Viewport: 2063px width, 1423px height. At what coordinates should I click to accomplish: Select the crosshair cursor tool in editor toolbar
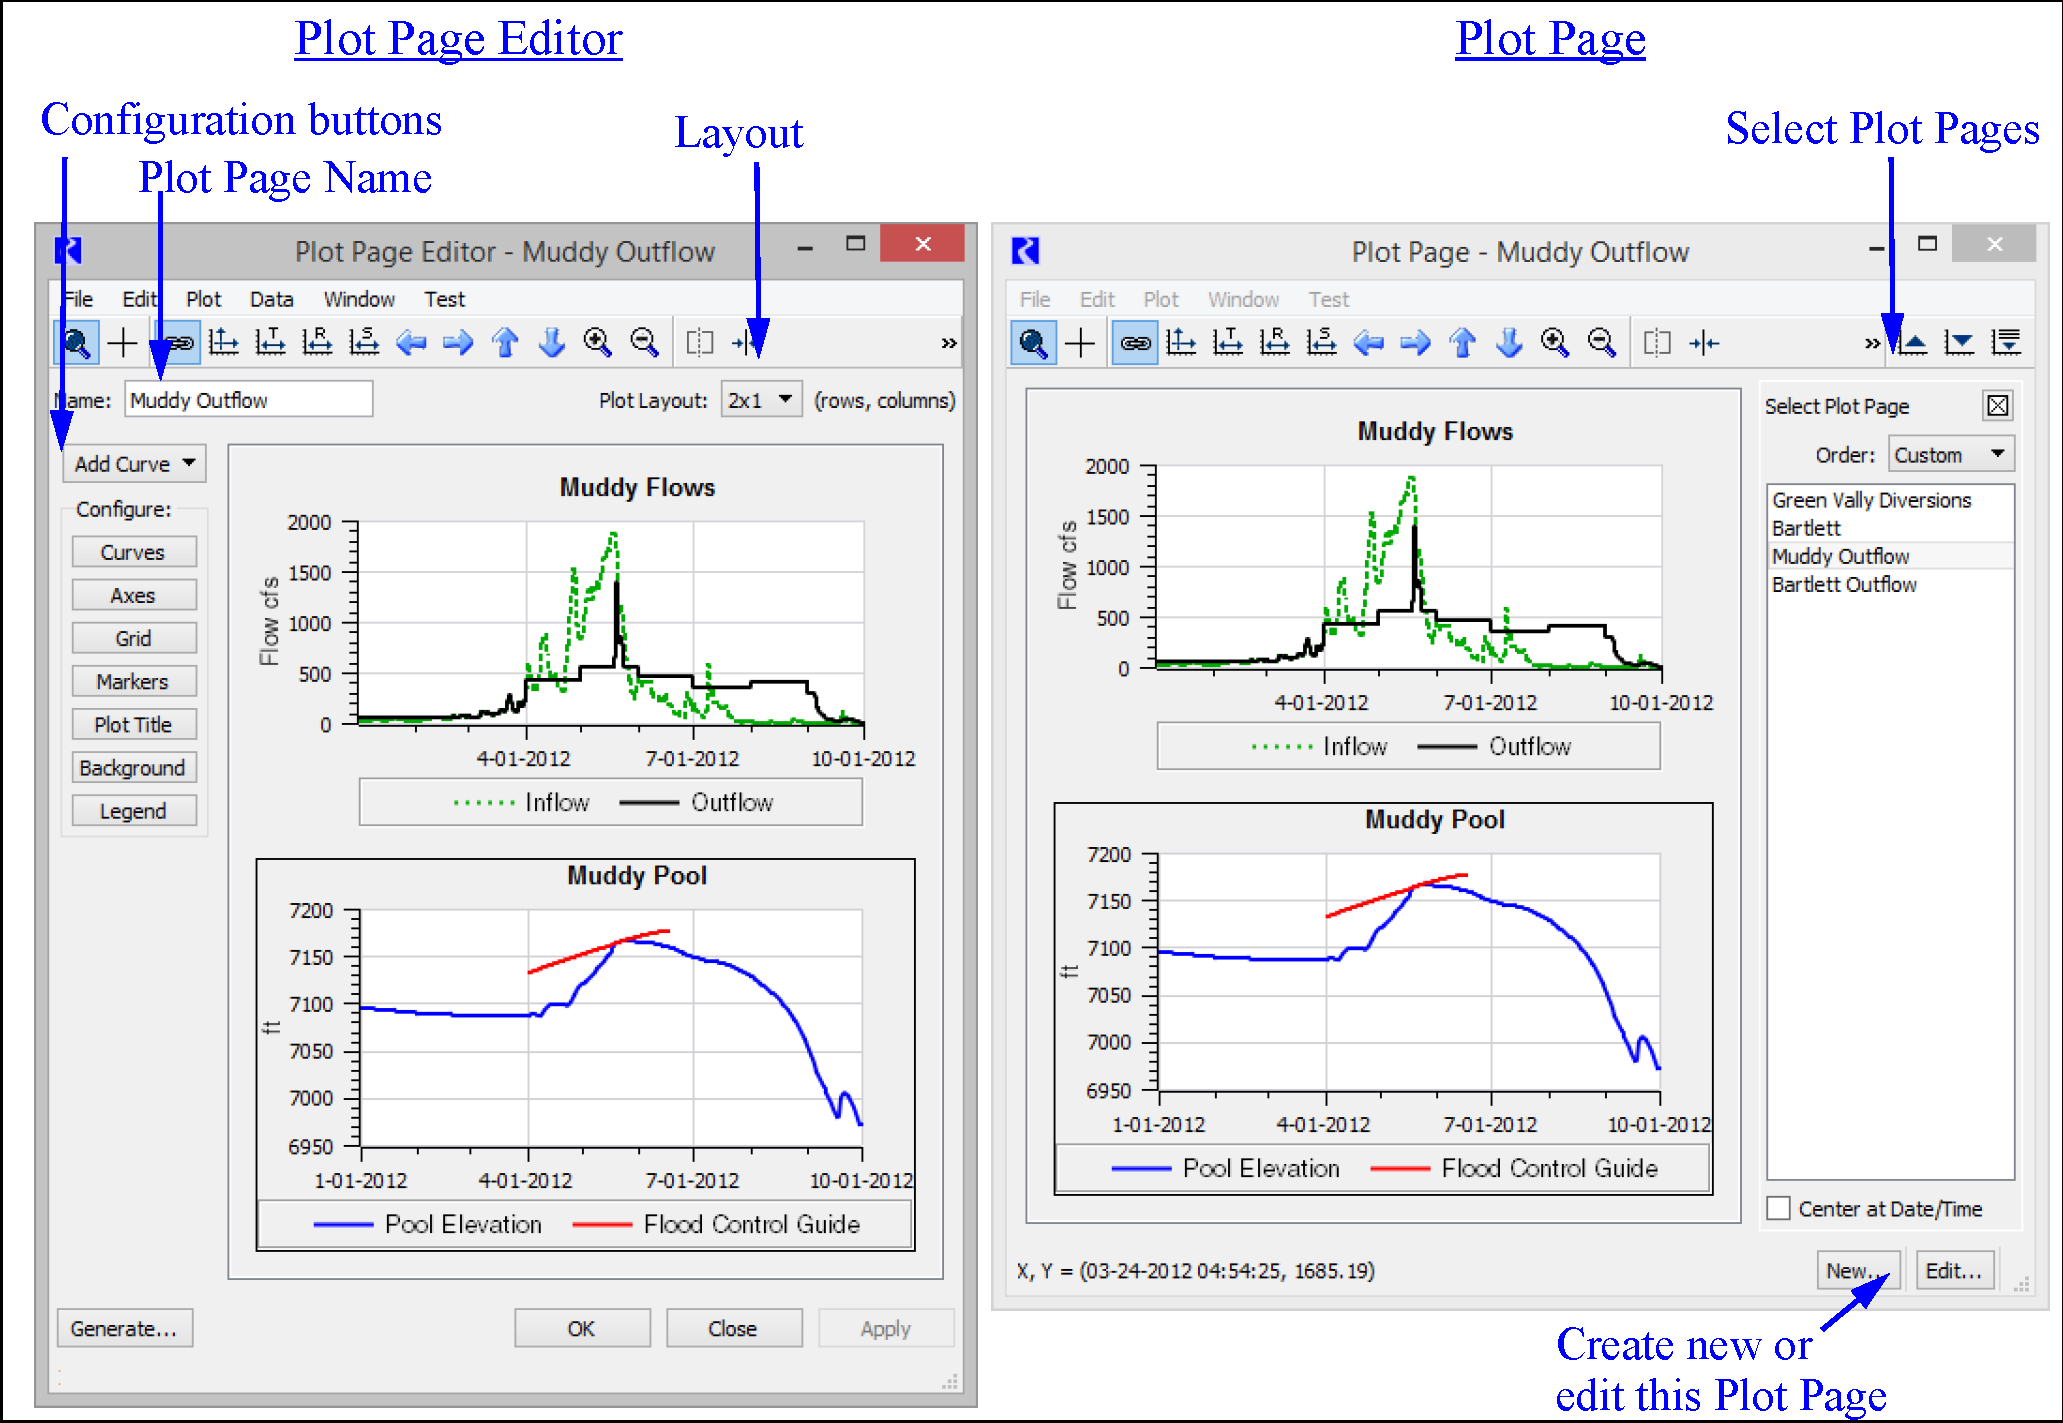pos(122,343)
